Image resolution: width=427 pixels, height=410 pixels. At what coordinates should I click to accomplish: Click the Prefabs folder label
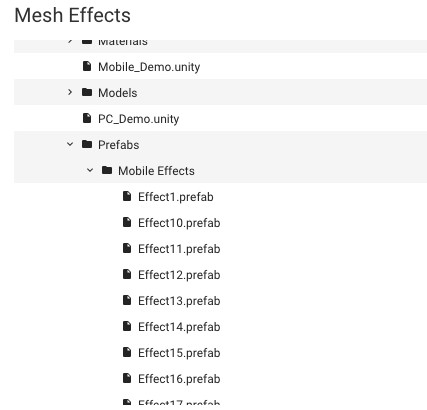tap(119, 145)
